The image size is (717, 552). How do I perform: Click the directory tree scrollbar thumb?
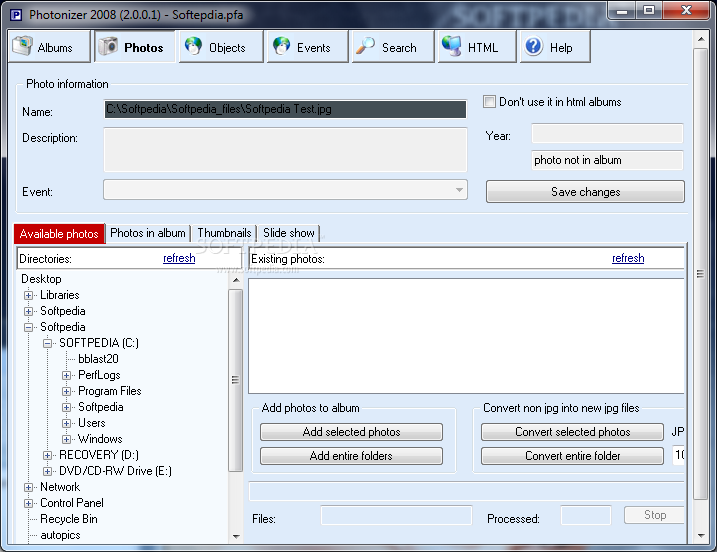pyautogui.click(x=235, y=380)
